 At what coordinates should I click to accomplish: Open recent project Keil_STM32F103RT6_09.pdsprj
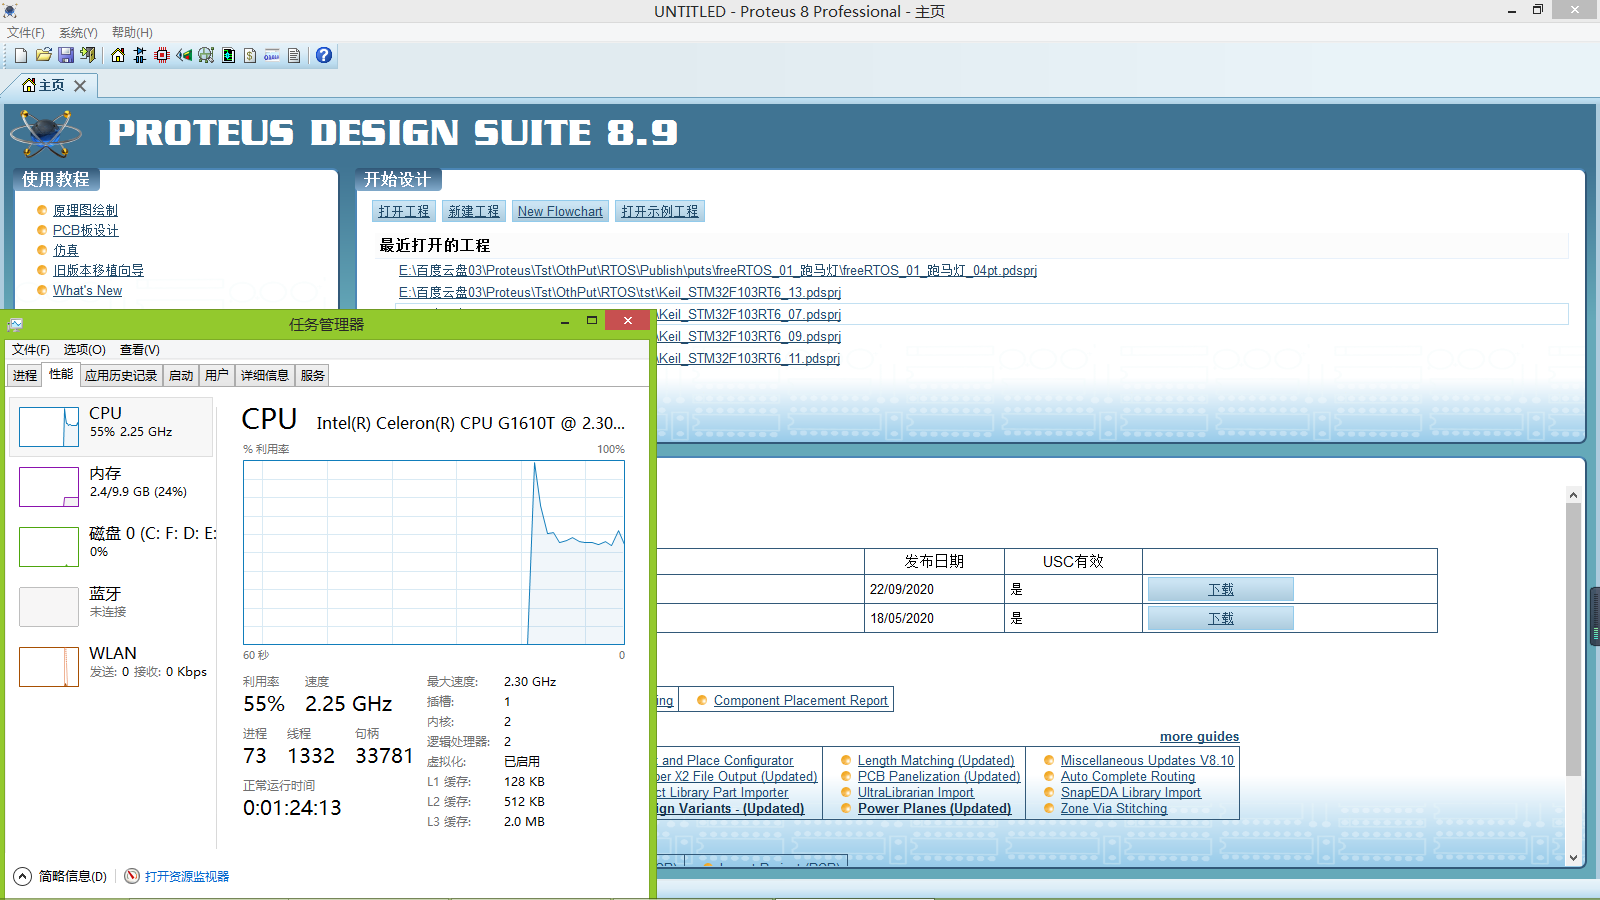749,336
